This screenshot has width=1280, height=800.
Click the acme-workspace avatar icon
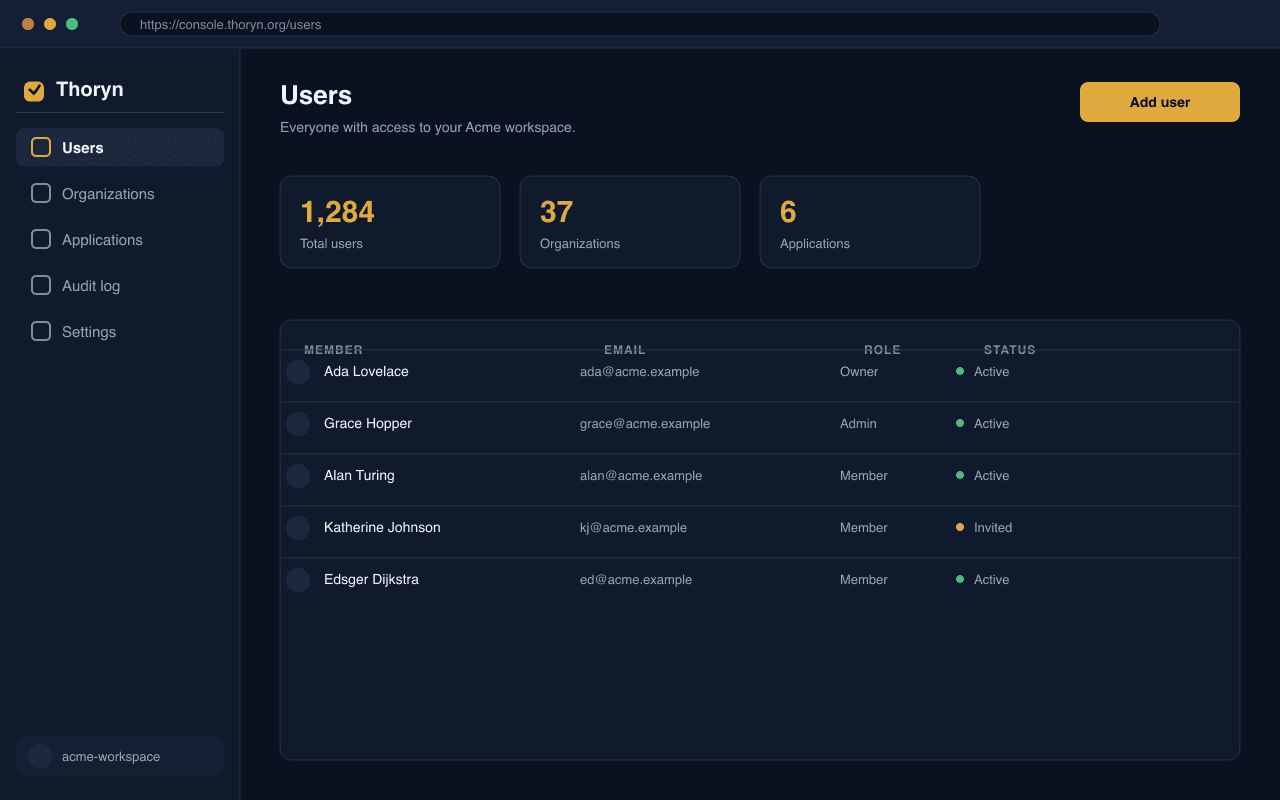pyautogui.click(x=40, y=756)
